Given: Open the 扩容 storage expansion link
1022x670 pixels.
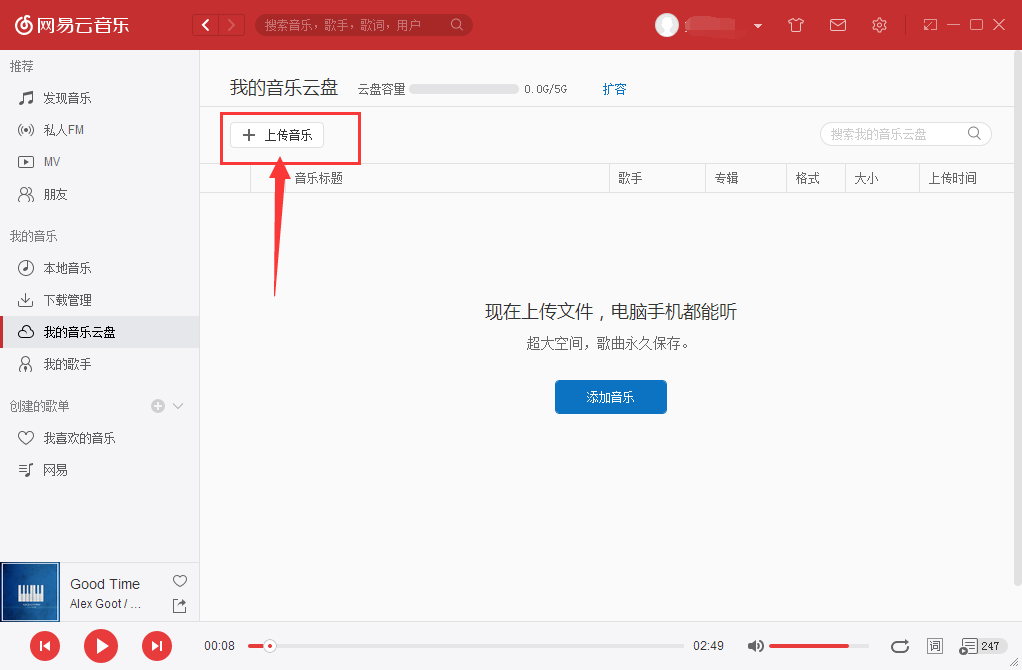Looking at the screenshot, I should [x=614, y=88].
